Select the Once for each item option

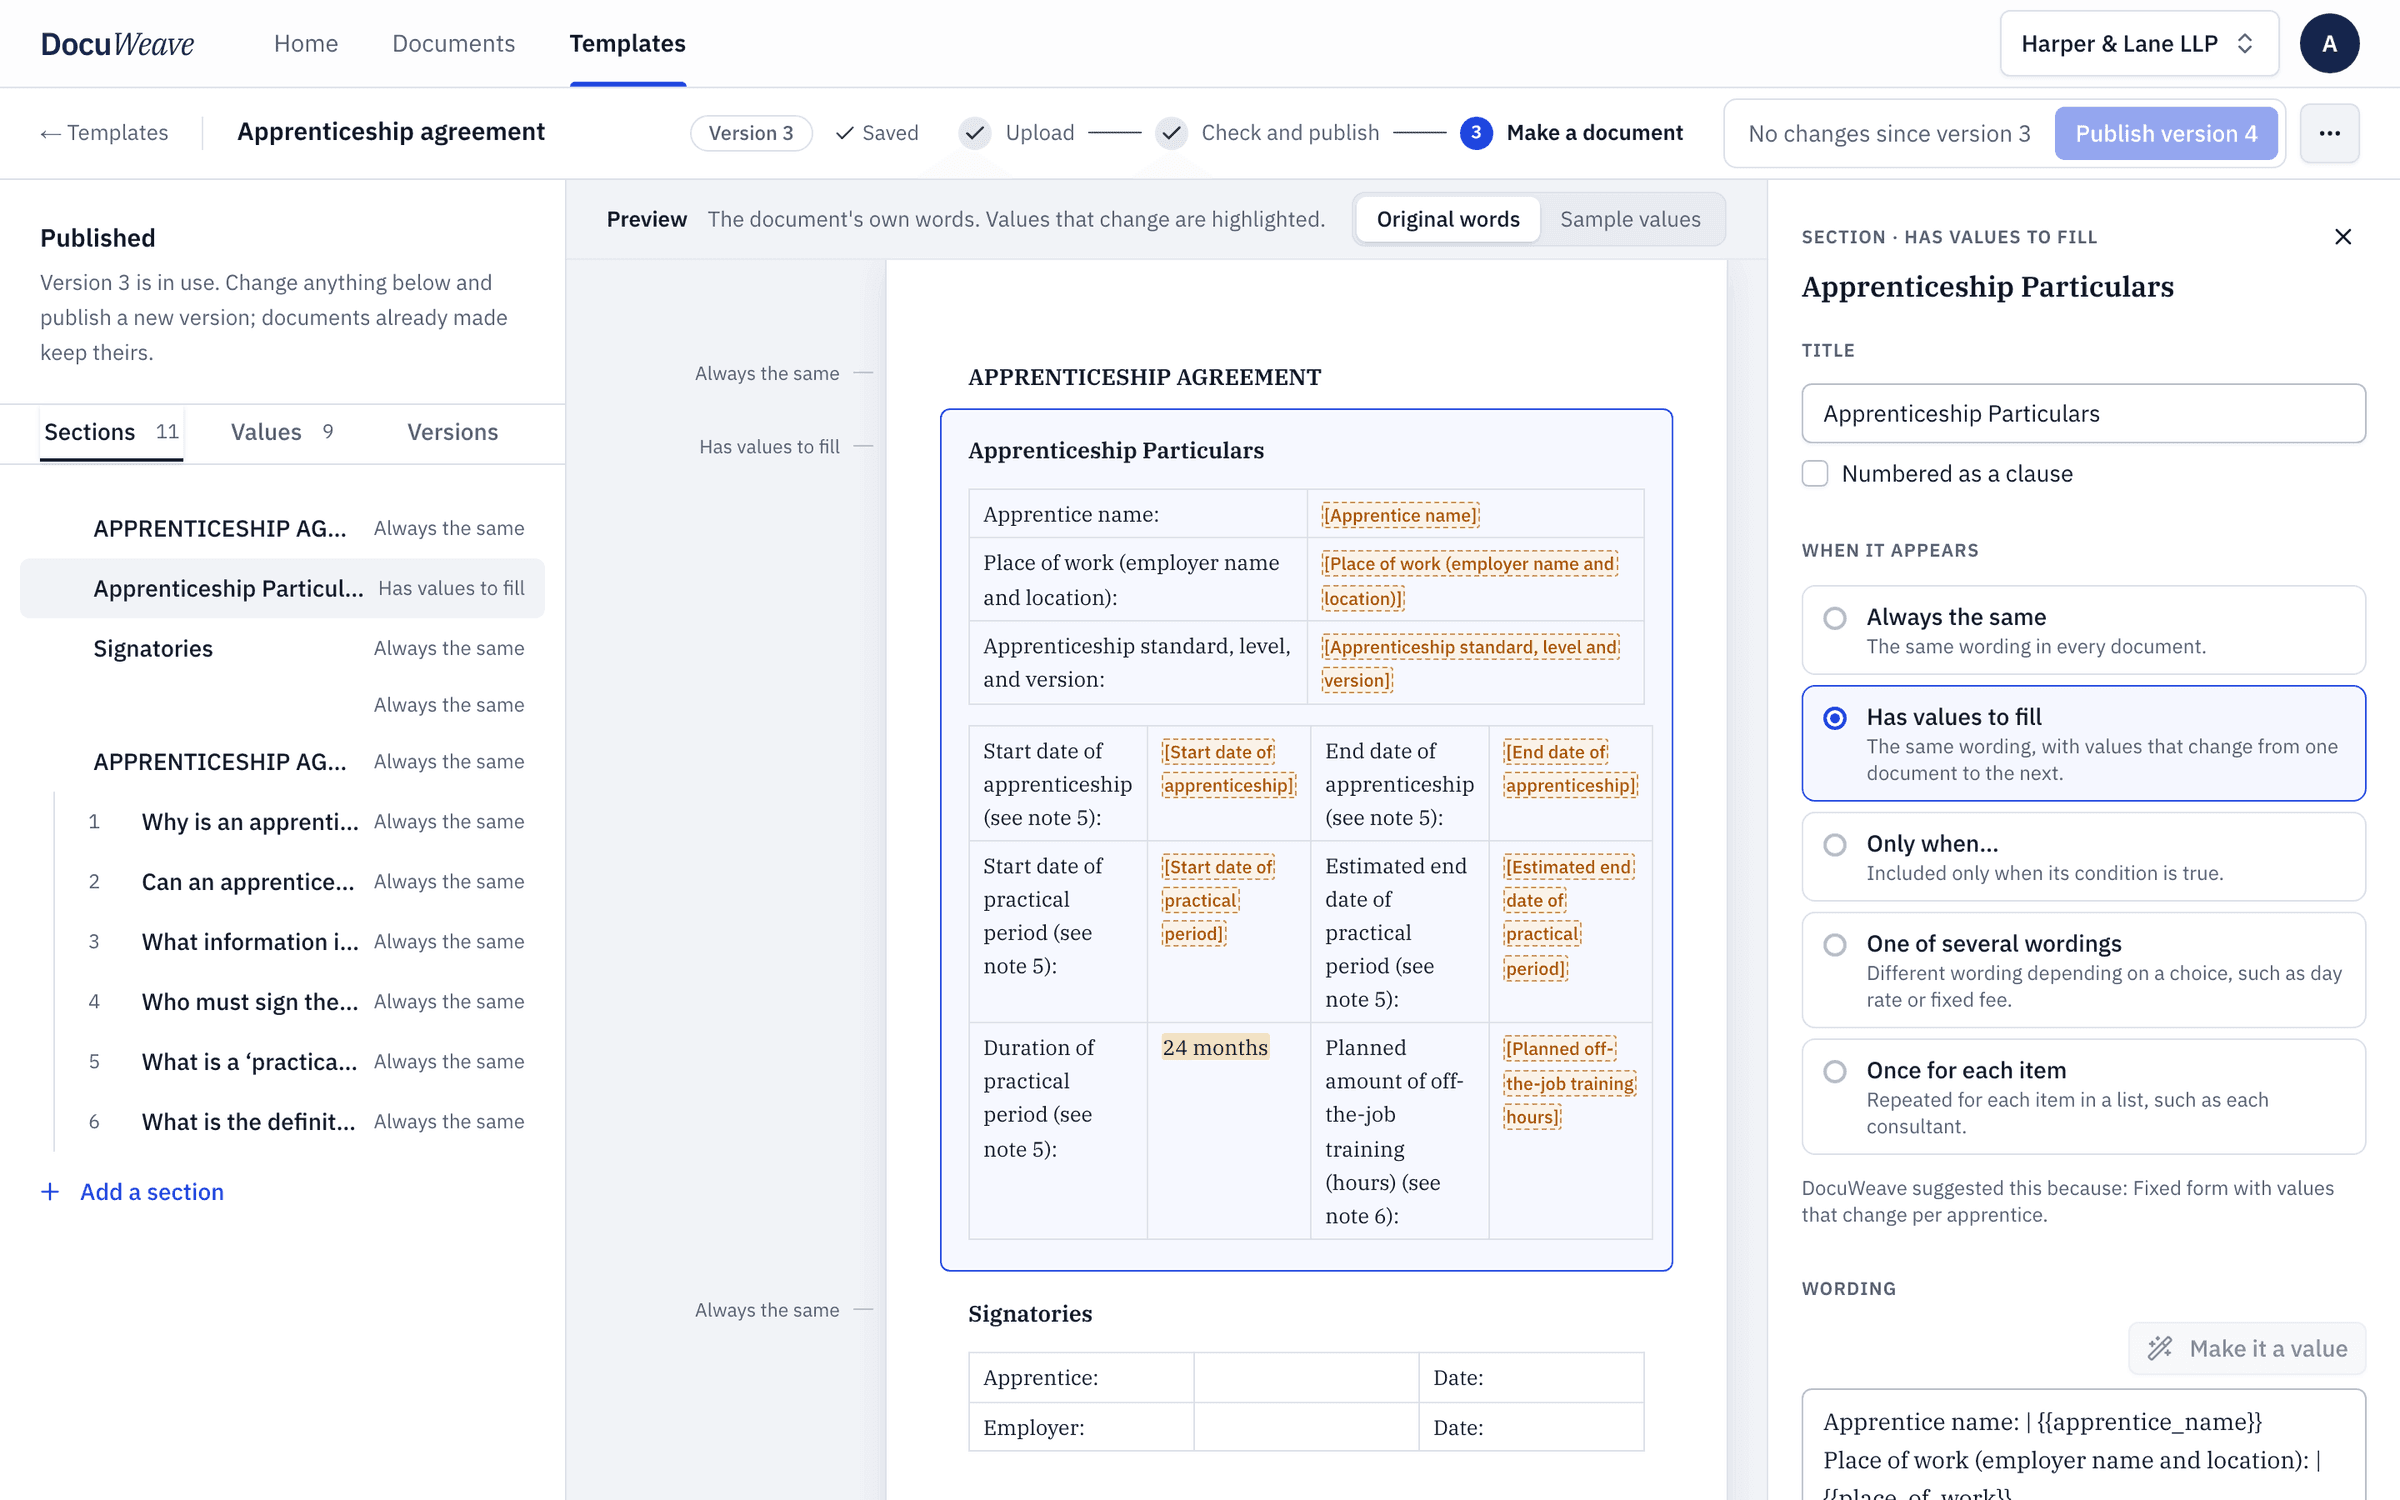[2083, 1097]
